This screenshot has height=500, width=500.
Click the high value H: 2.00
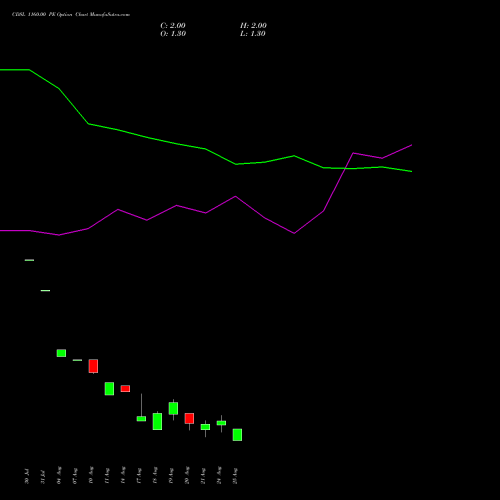[x=253, y=26]
